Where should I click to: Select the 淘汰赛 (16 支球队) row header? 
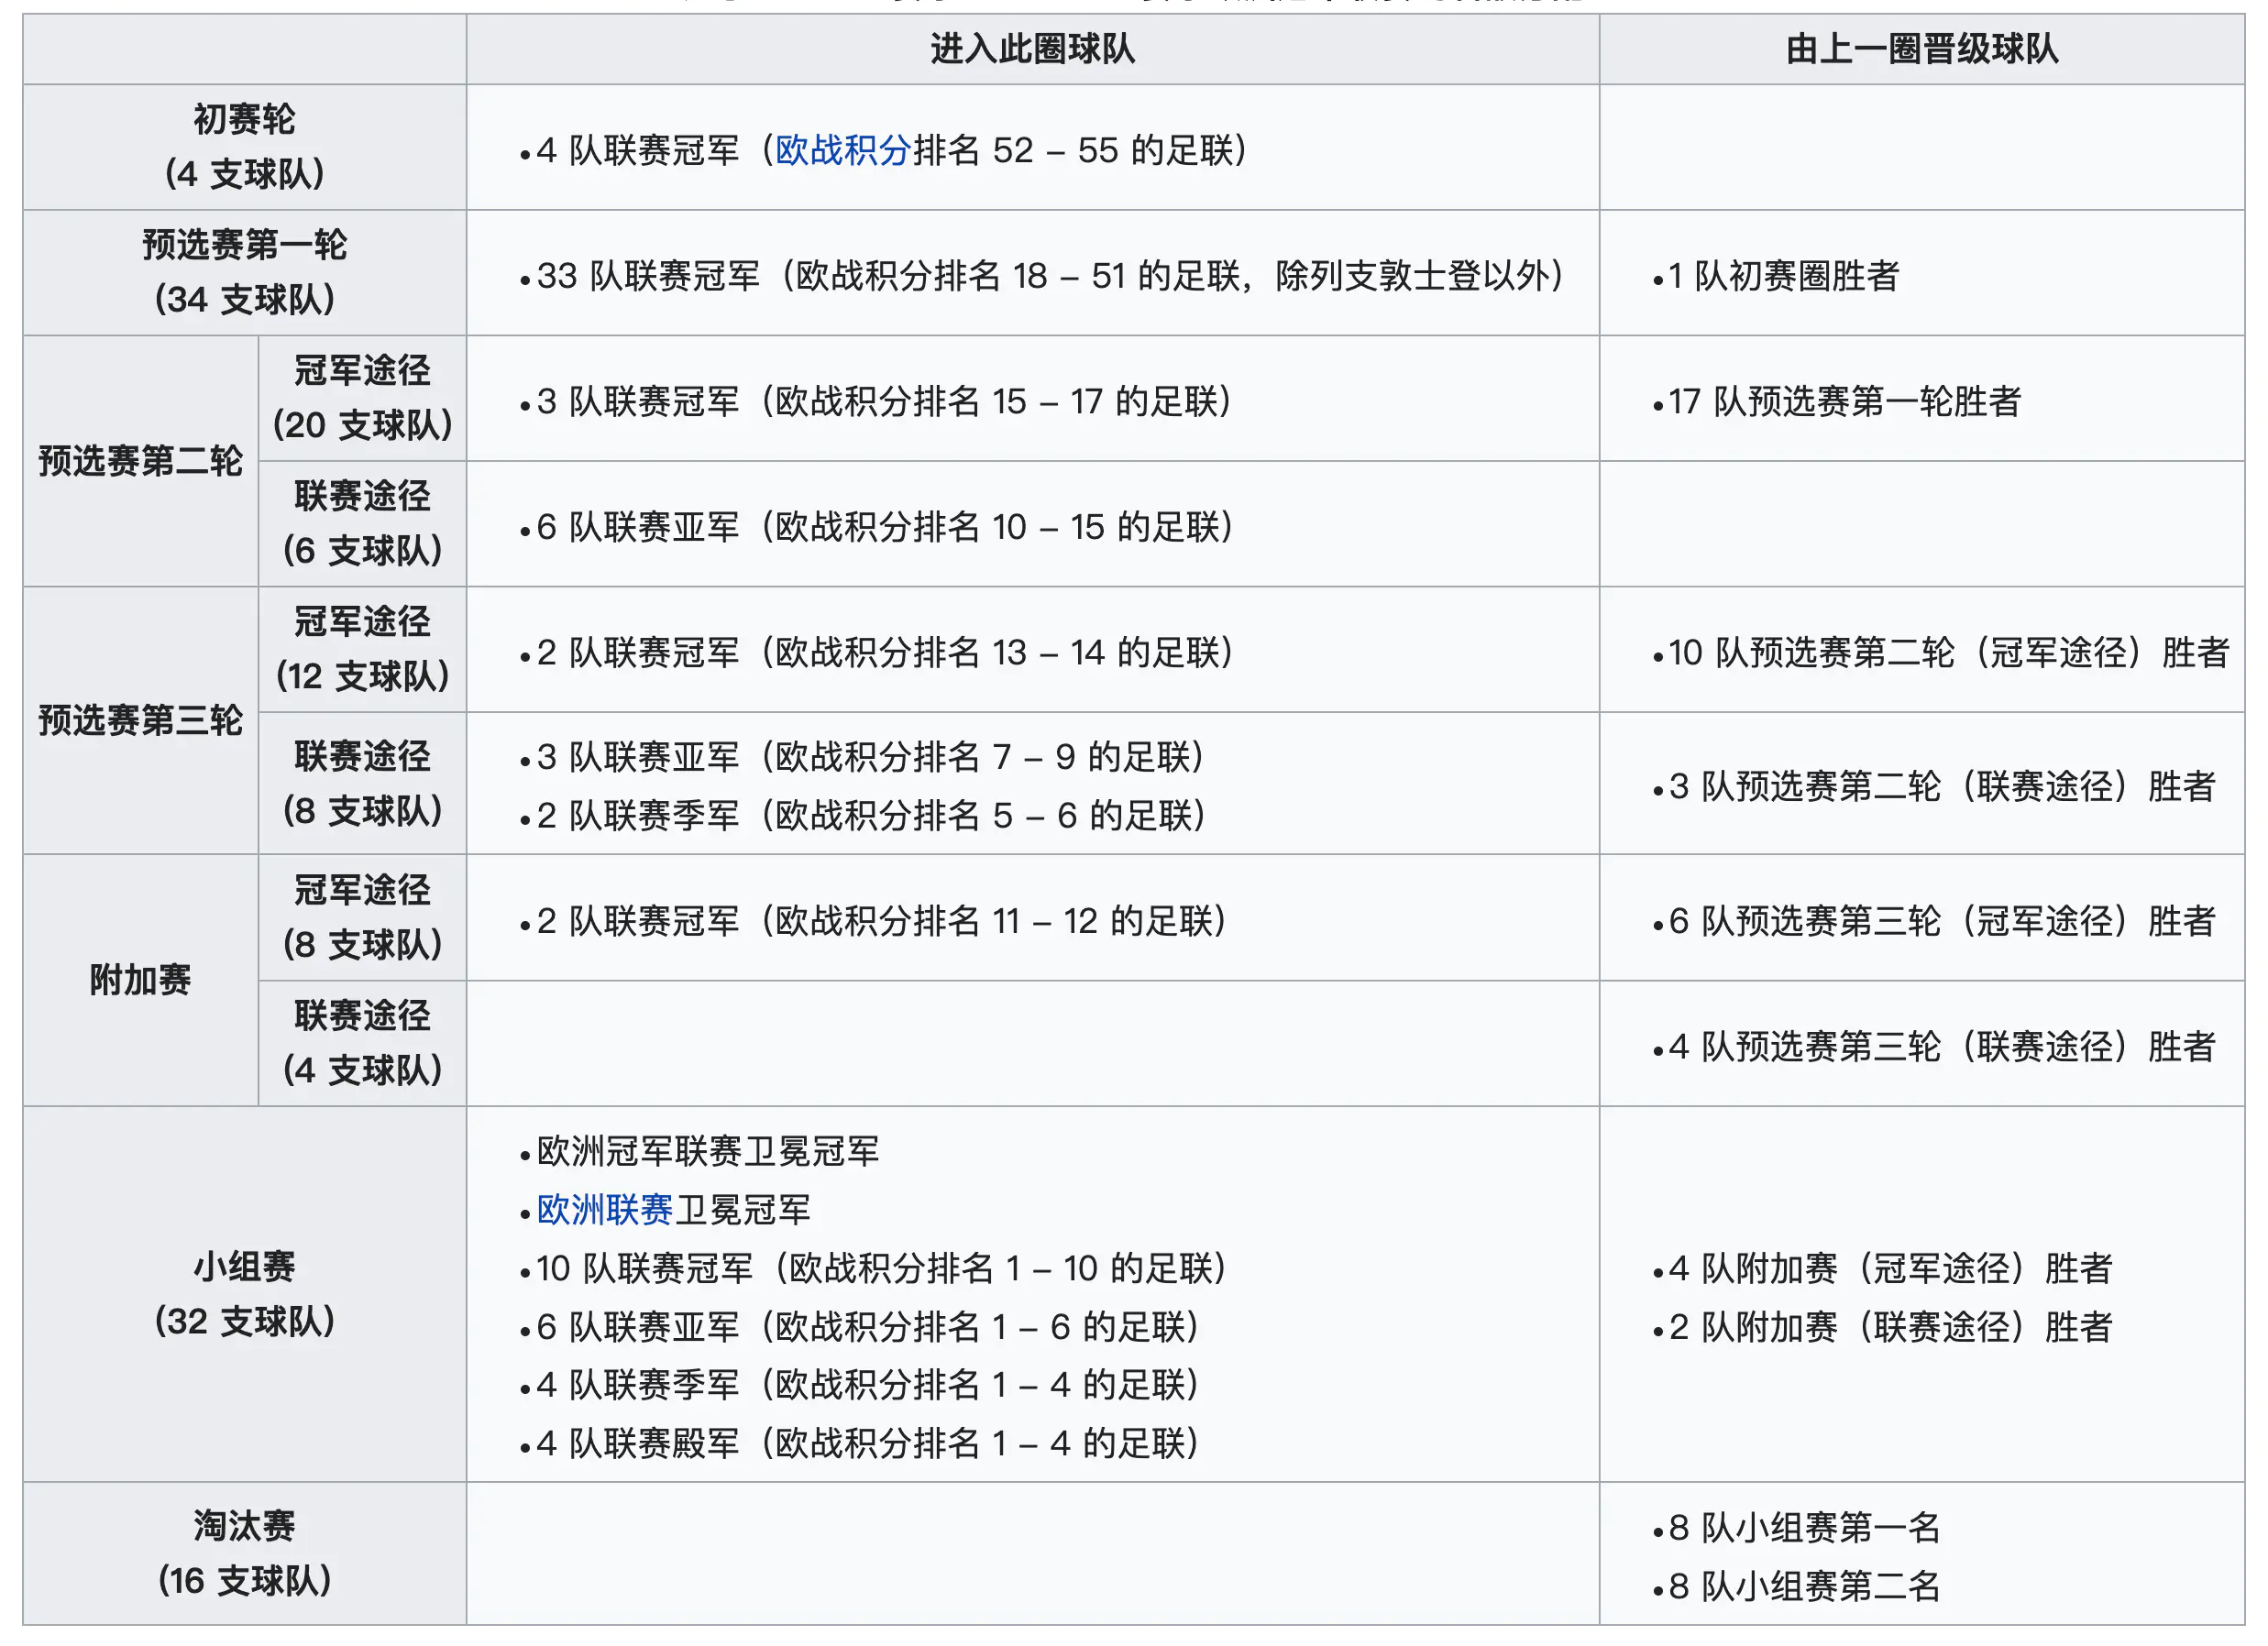pyautogui.click(x=244, y=1553)
